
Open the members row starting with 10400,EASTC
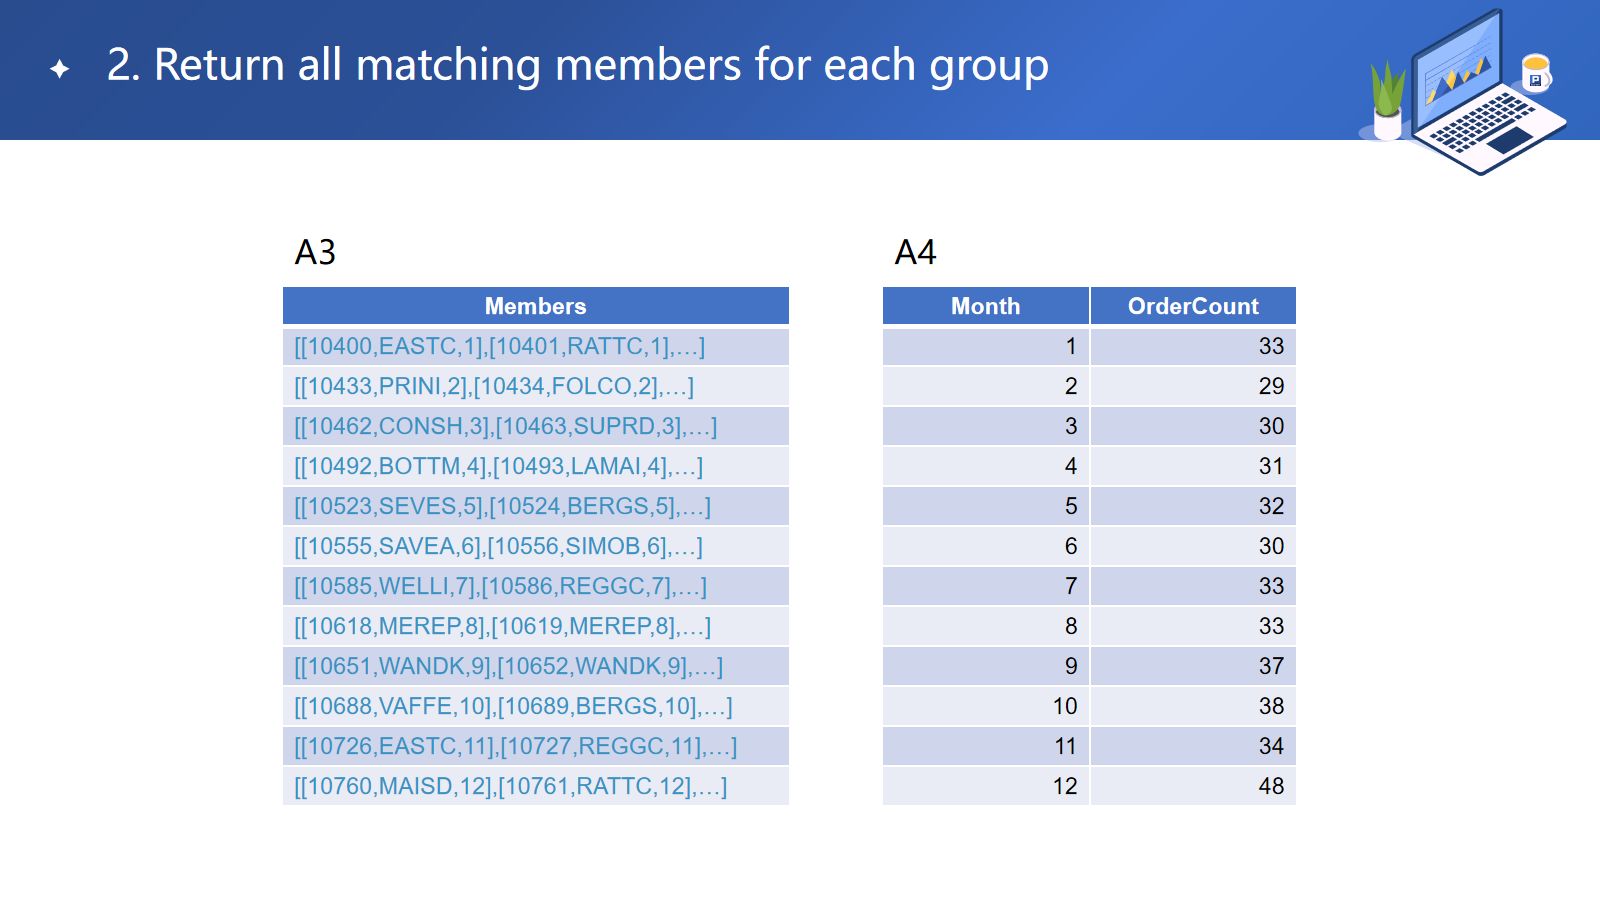pyautogui.click(x=499, y=347)
